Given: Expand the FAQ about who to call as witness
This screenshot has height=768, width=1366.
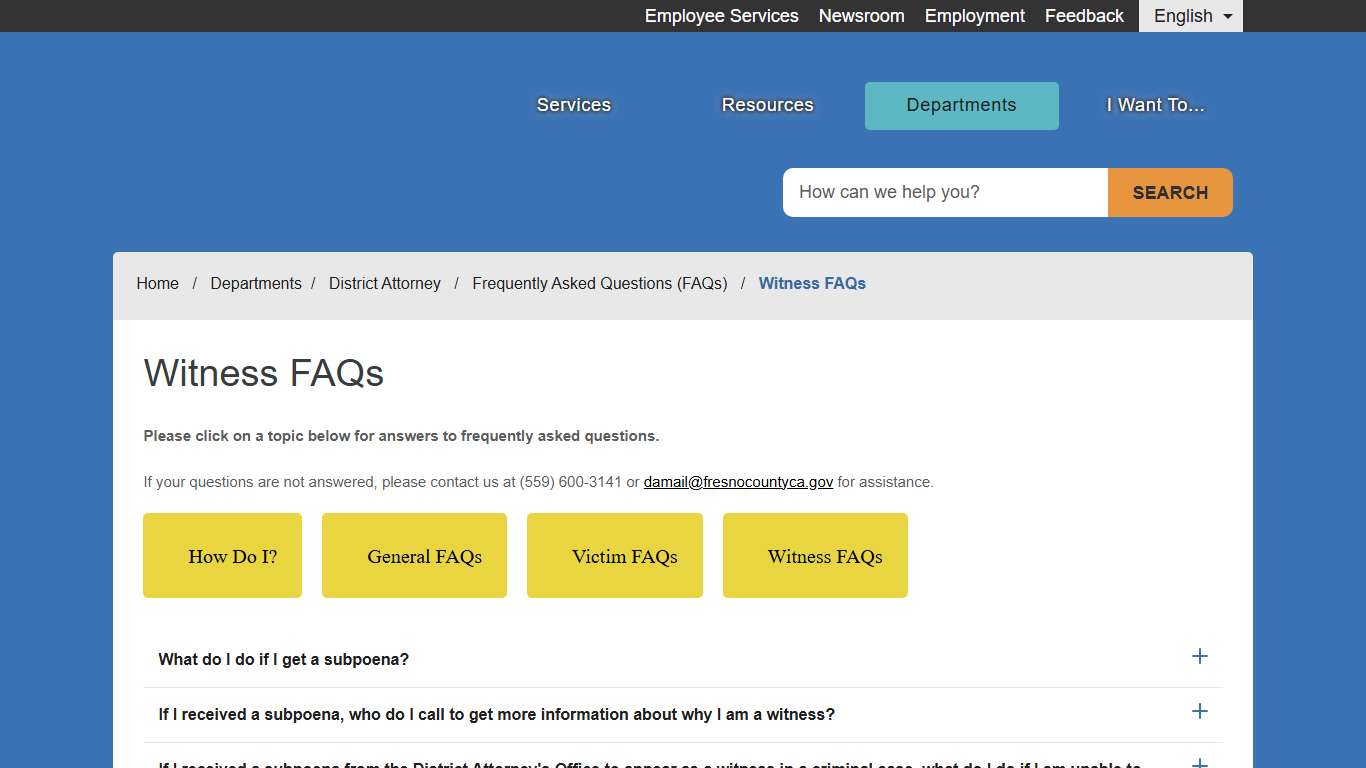Looking at the screenshot, I should 495,714.
